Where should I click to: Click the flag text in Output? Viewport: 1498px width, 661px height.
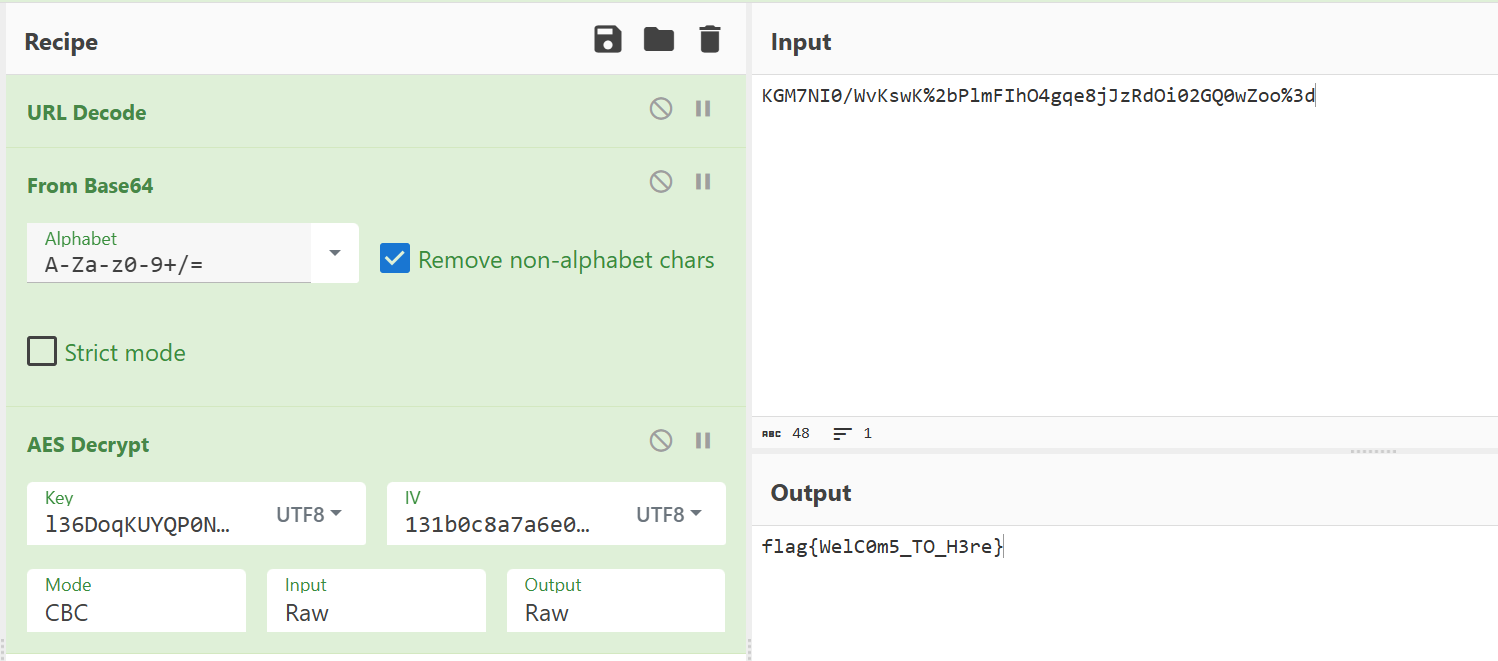click(x=881, y=547)
